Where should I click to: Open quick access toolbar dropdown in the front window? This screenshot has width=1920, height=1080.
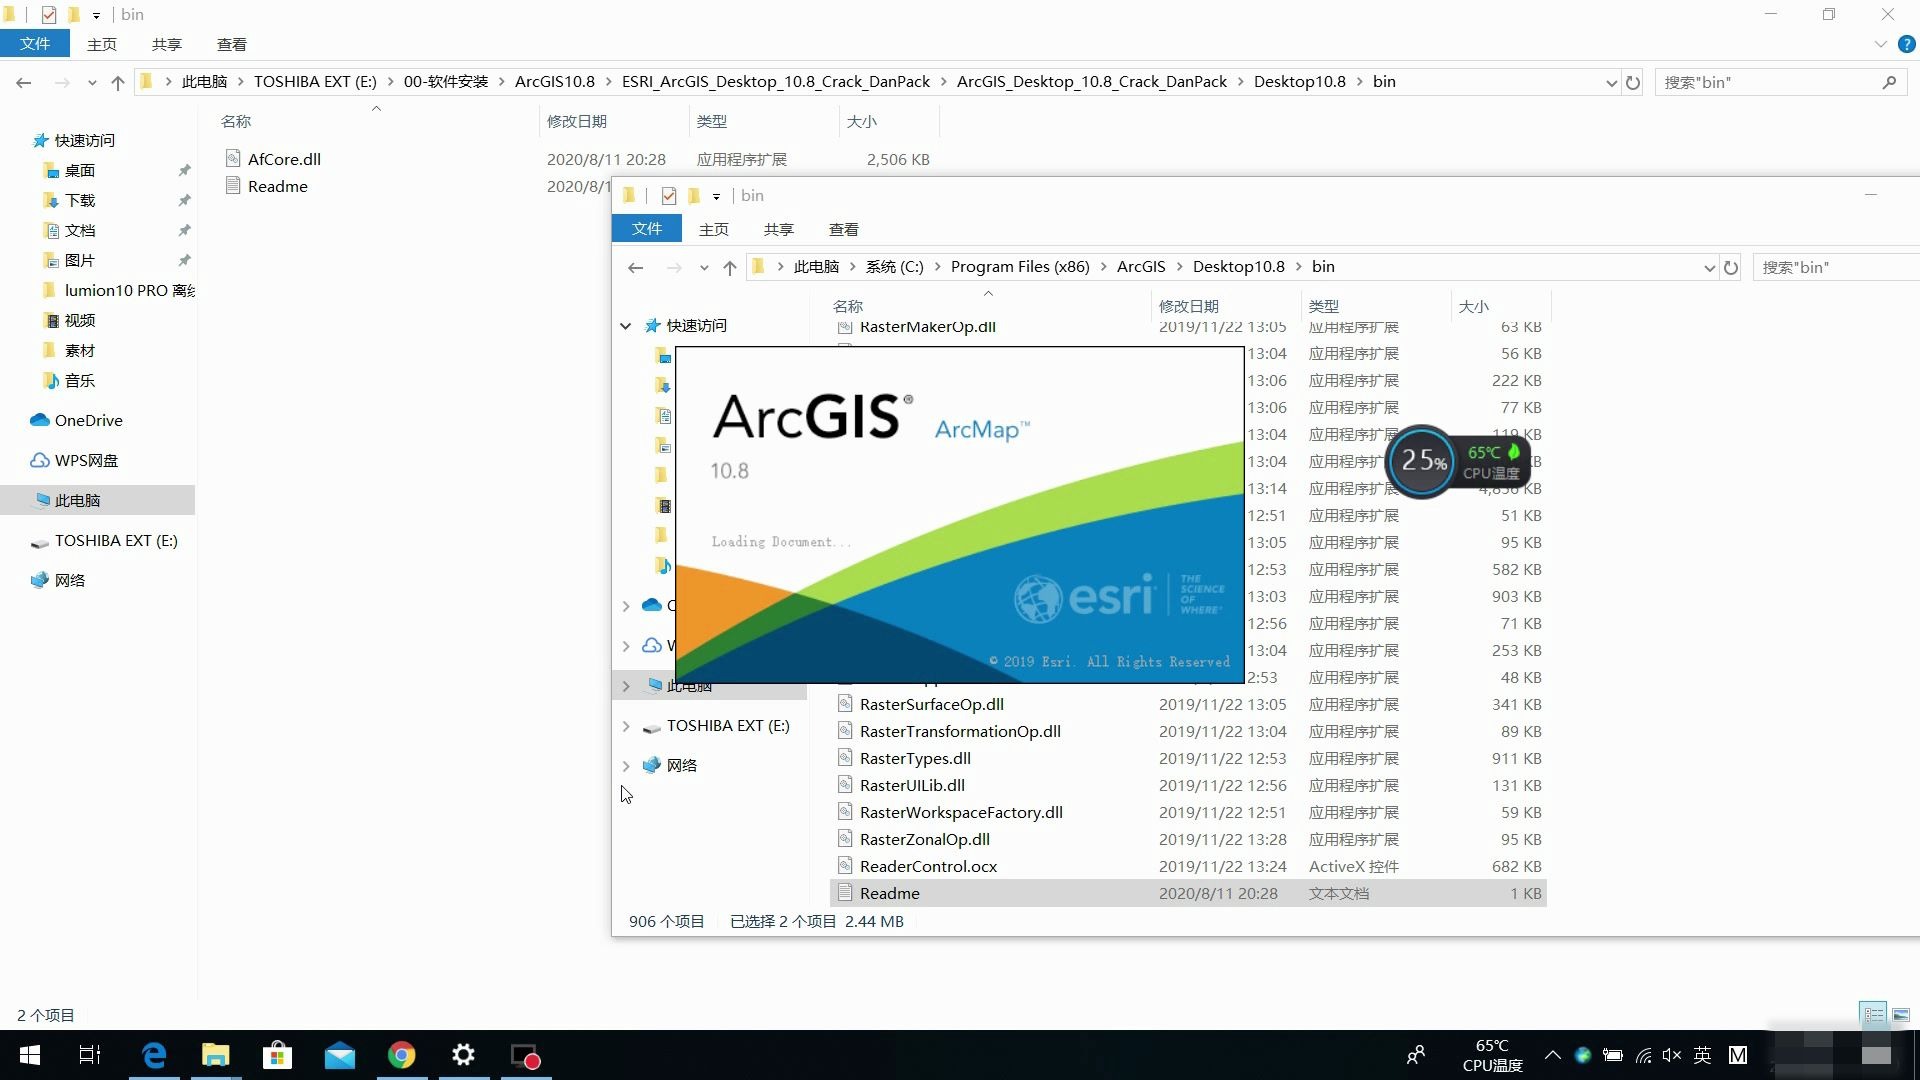point(716,196)
